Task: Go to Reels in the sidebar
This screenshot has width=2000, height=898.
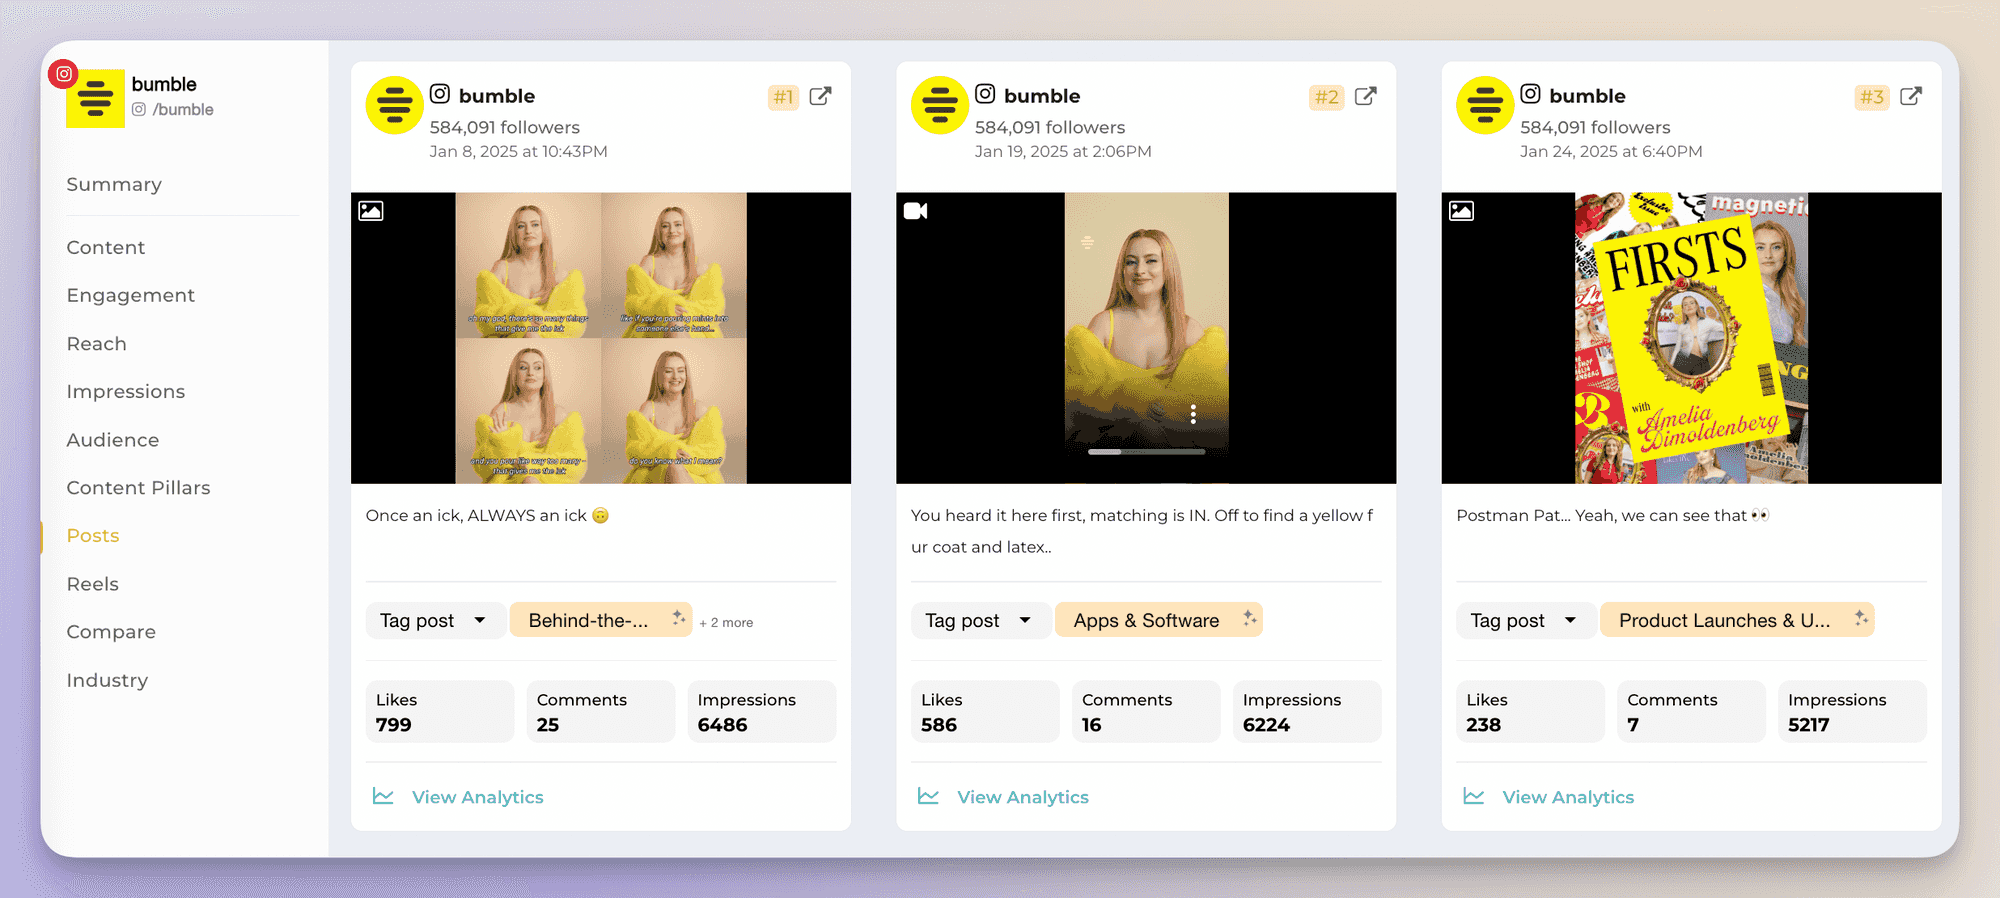Action: point(93,583)
